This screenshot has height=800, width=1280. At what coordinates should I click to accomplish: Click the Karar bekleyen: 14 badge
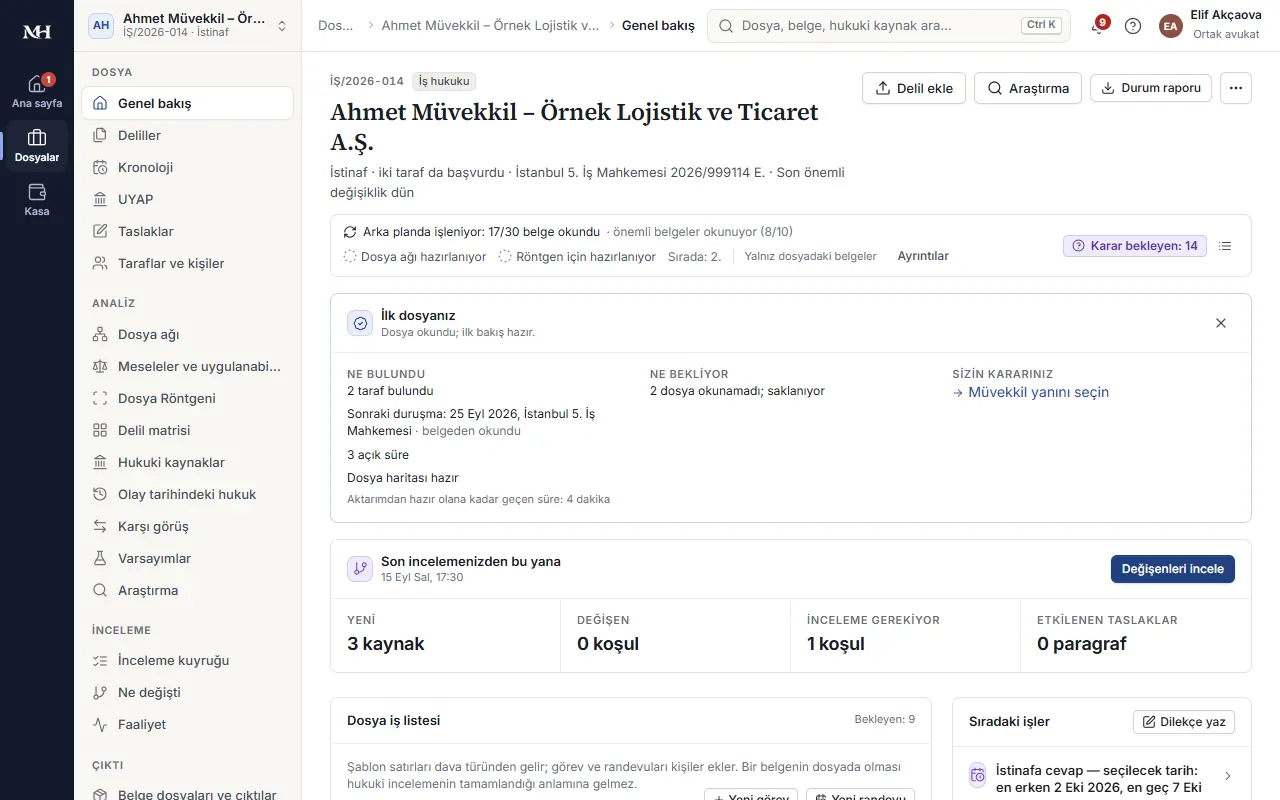(1135, 246)
